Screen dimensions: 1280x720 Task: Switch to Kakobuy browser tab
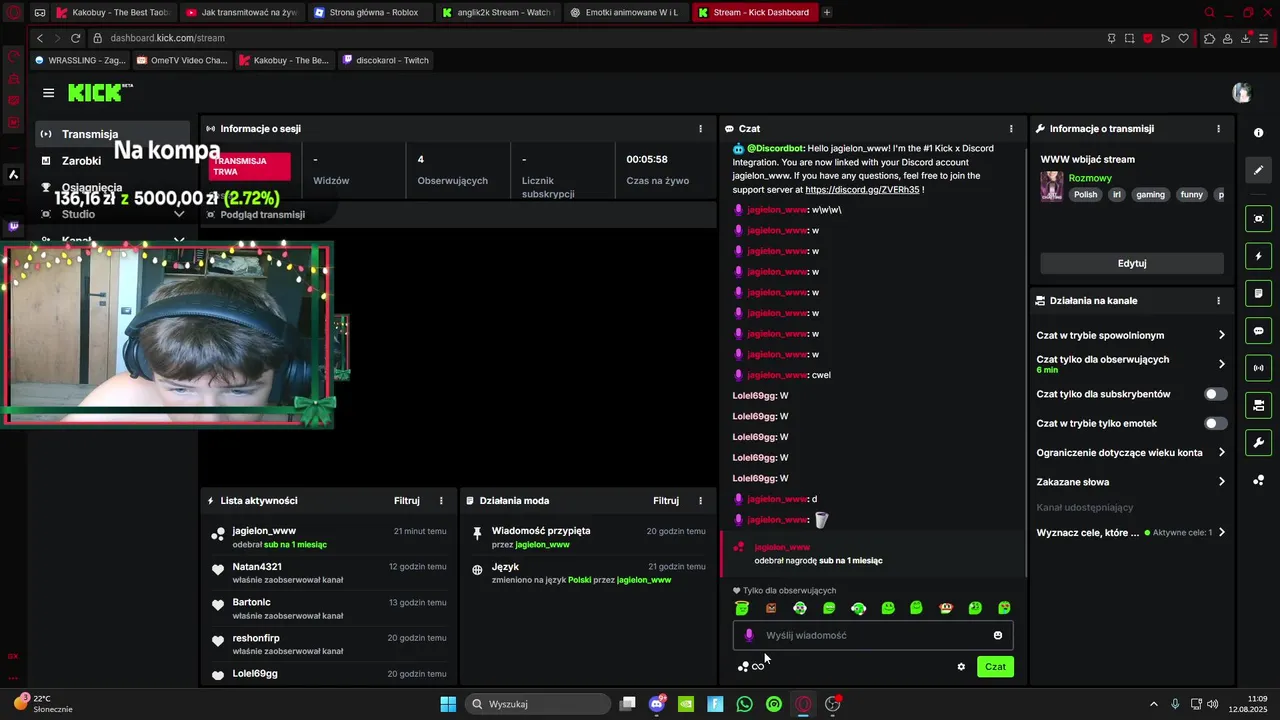[114, 12]
